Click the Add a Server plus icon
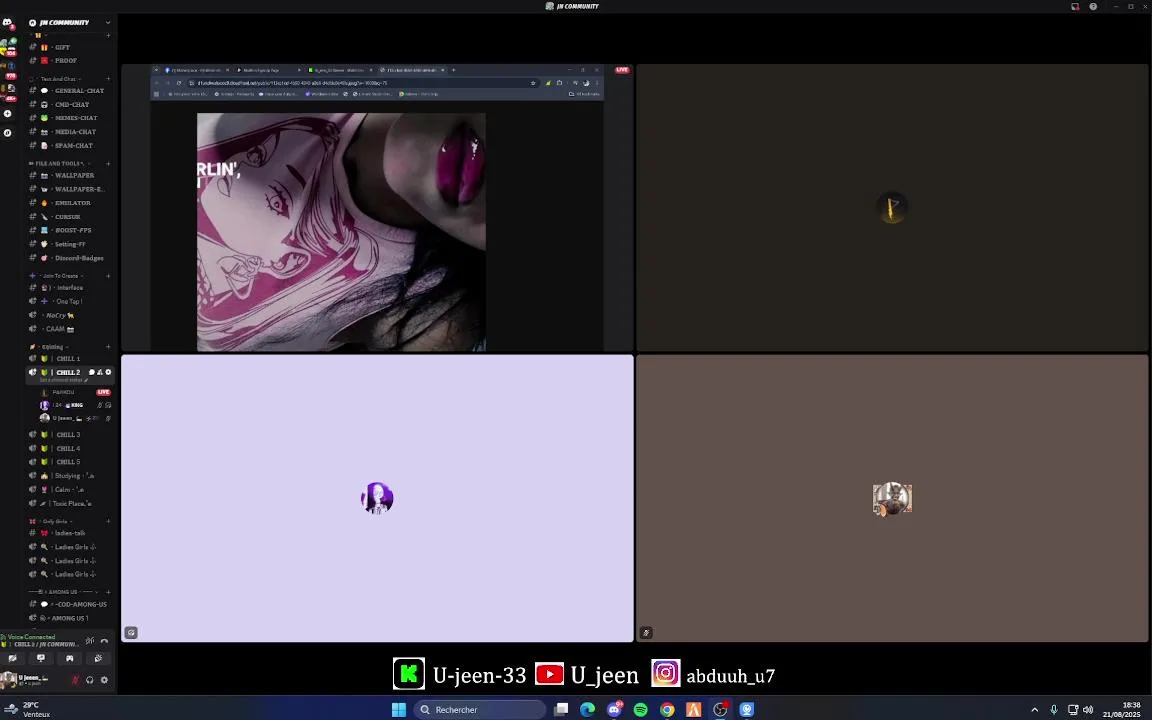Screen dimensions: 1152x720 coord(7,114)
